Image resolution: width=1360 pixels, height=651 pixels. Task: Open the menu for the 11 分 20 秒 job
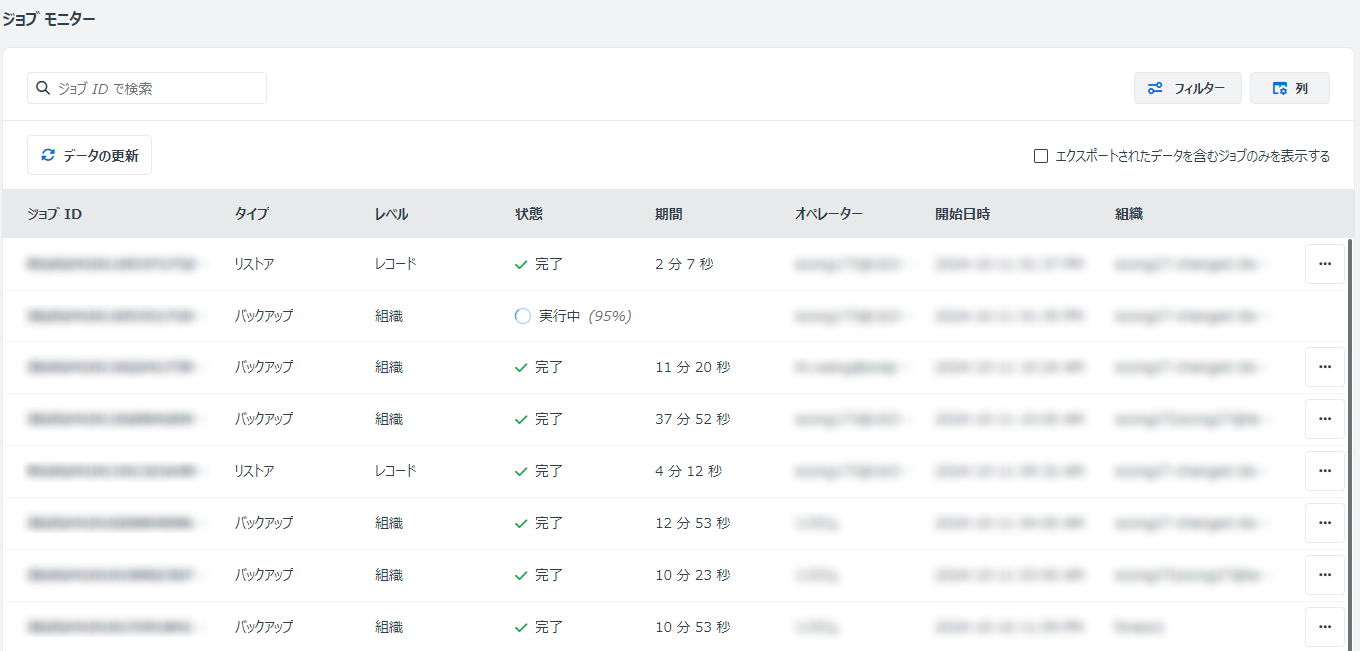click(x=1324, y=367)
